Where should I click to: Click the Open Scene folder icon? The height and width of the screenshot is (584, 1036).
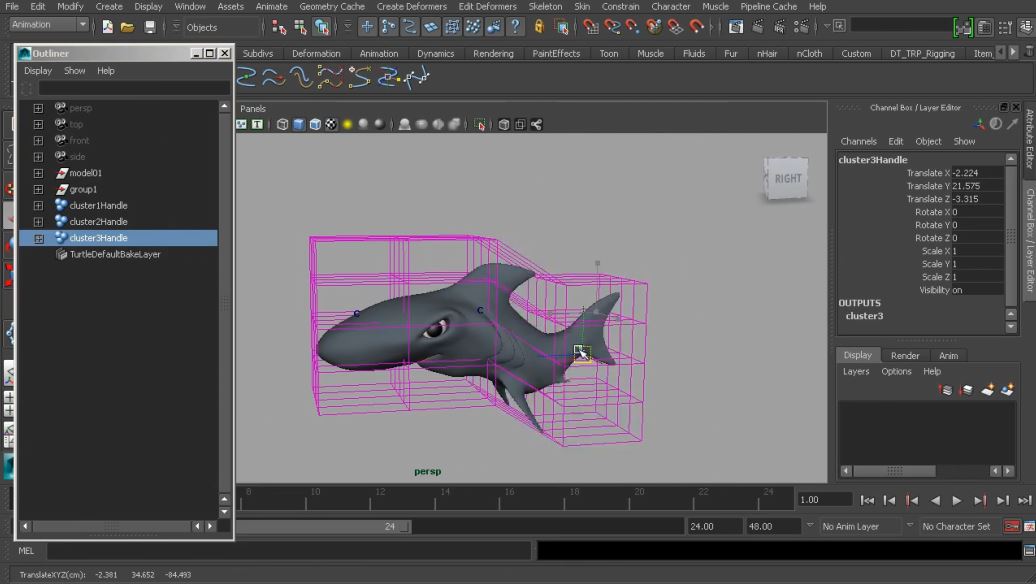[128, 27]
